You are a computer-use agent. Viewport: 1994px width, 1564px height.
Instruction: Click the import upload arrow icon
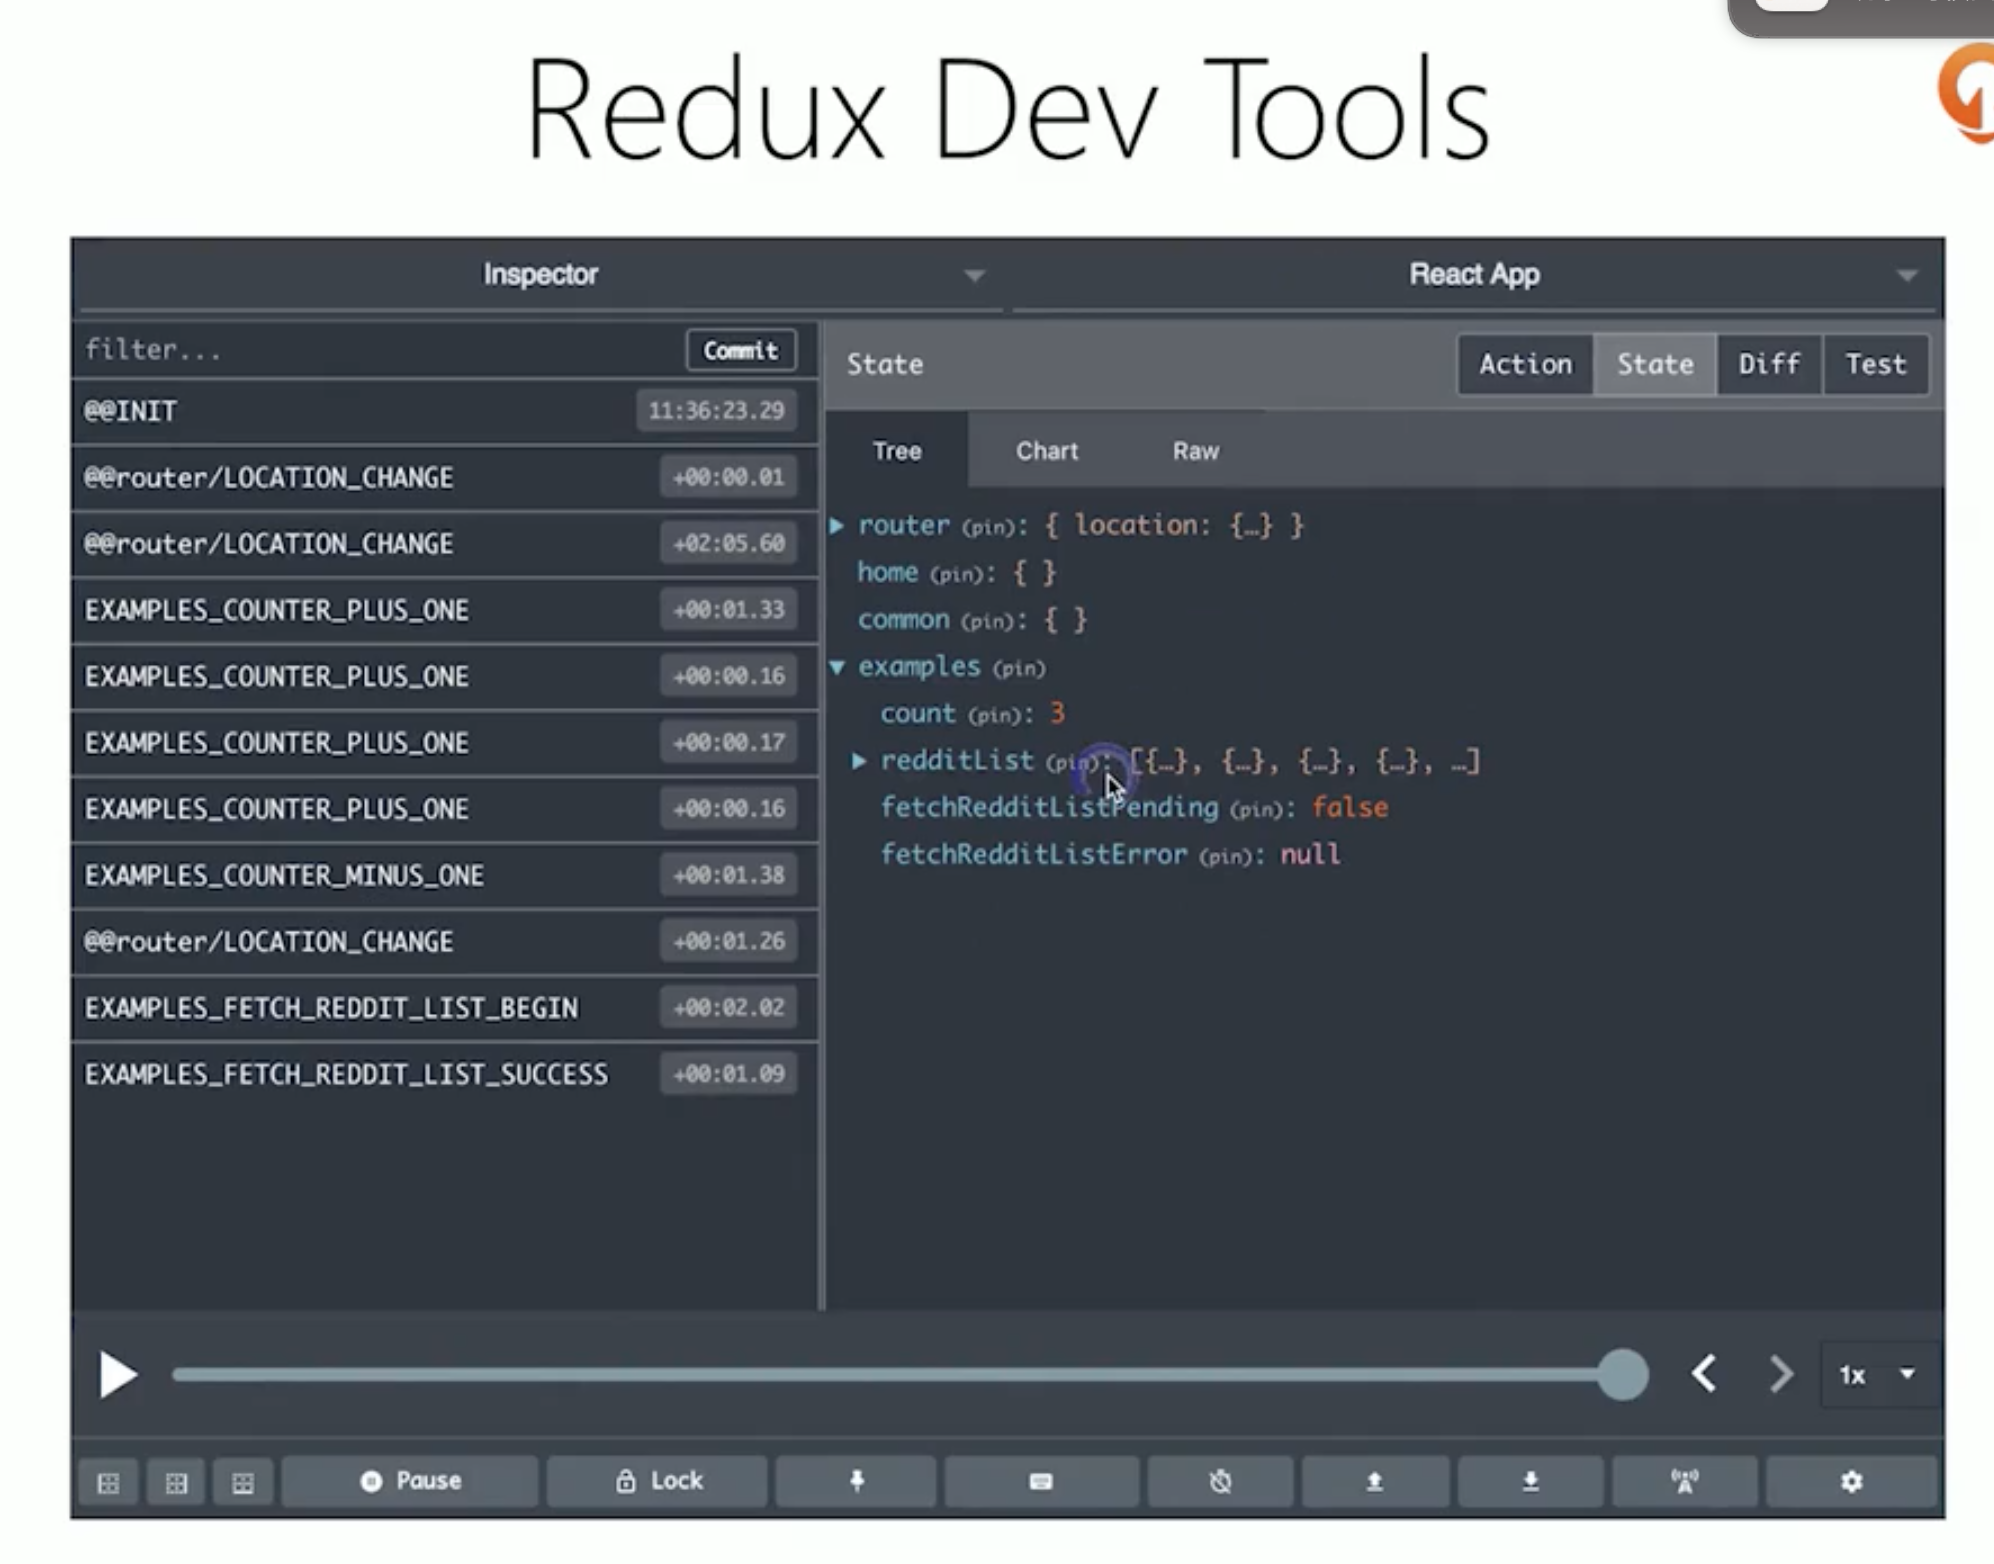(1375, 1481)
